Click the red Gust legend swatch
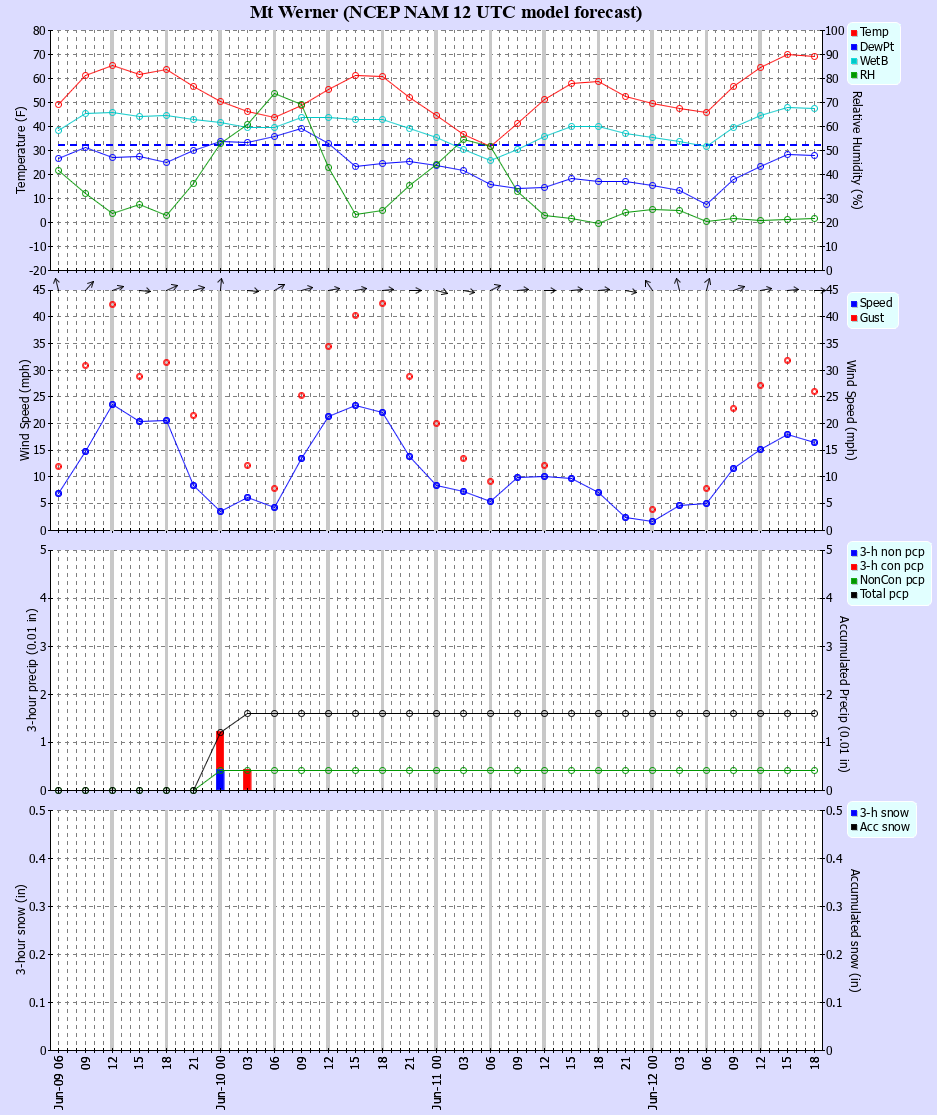Image resolution: width=937 pixels, height=1115 pixels. 853,318
